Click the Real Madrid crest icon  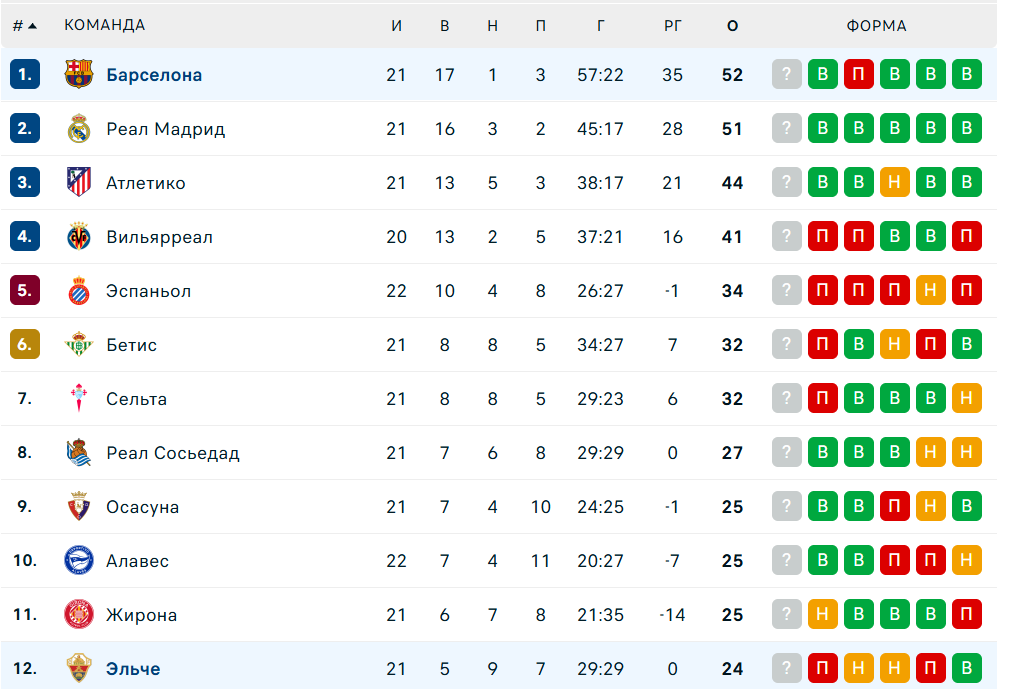pos(78,128)
